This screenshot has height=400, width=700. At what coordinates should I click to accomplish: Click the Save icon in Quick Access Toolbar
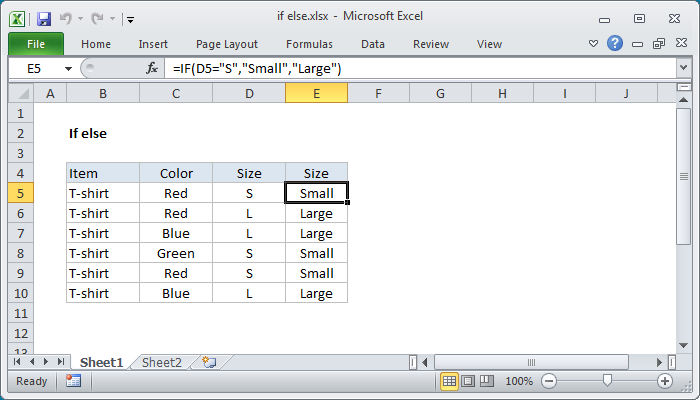[43, 18]
